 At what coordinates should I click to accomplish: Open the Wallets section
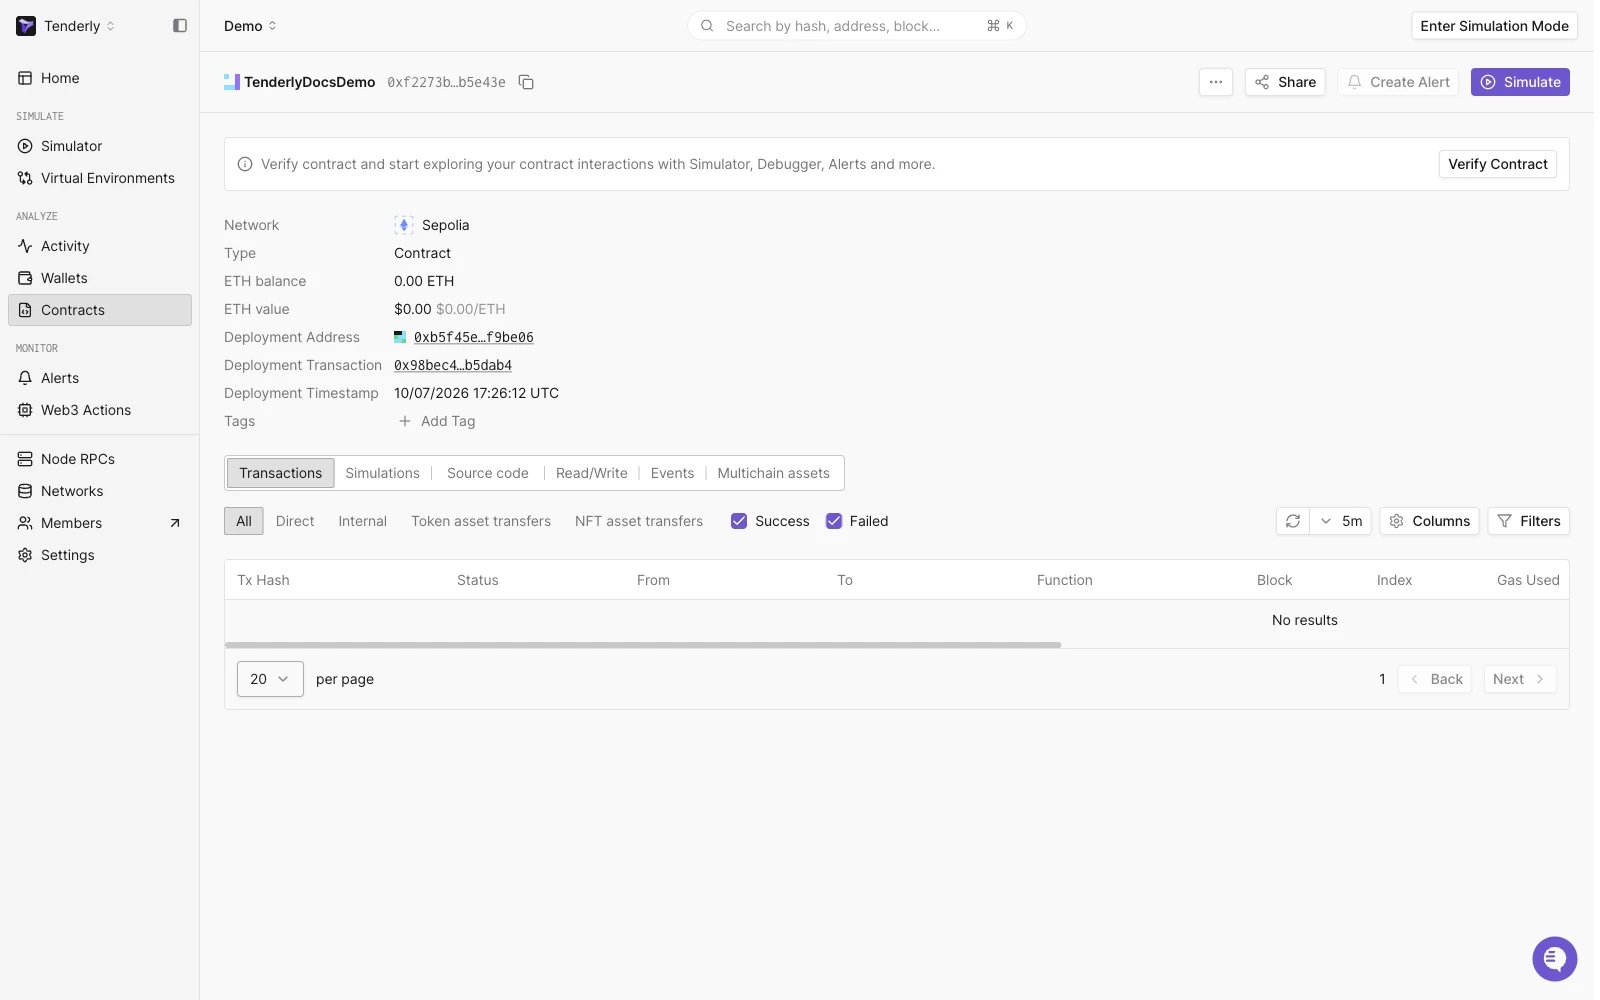tap(100, 278)
